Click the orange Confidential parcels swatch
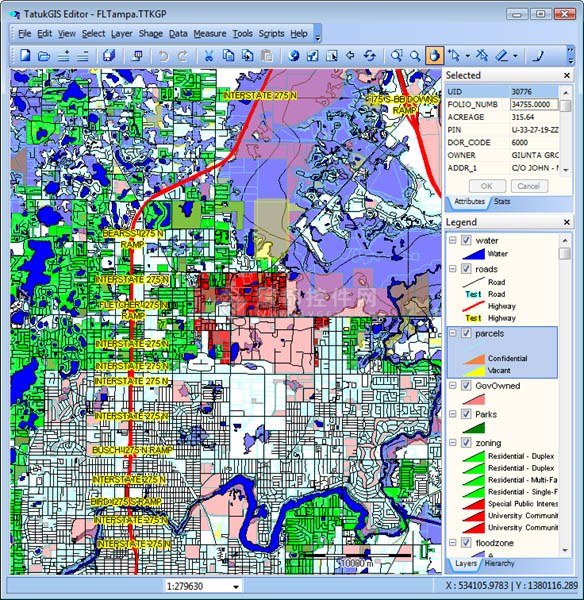 (x=474, y=359)
